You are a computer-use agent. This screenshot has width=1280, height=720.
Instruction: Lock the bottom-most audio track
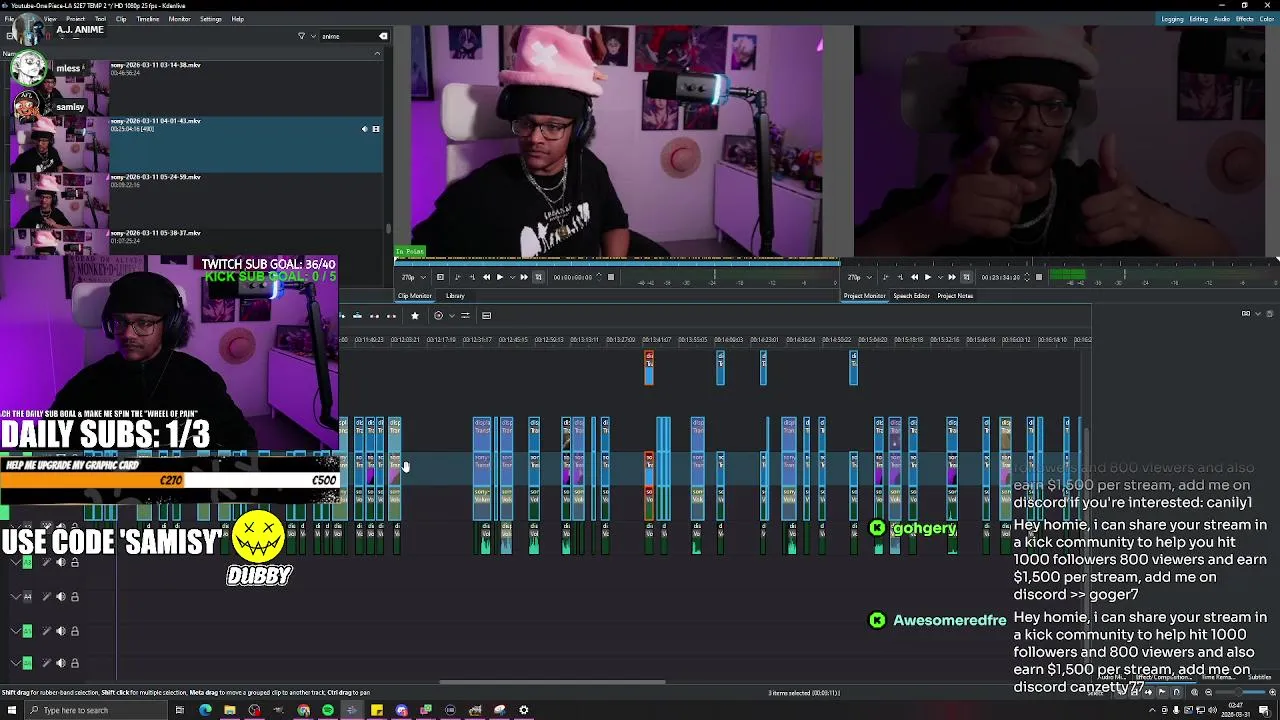[74, 663]
